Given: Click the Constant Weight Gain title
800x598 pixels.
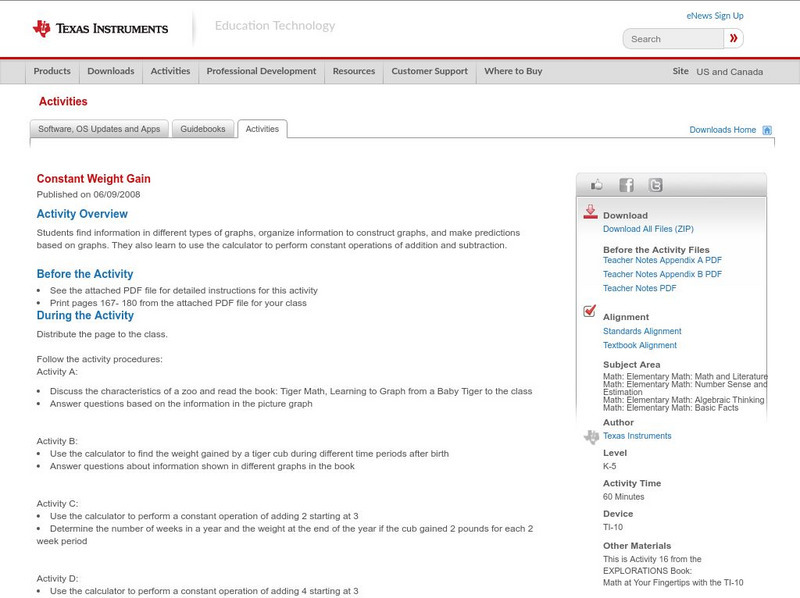Looking at the screenshot, I should tap(93, 179).
